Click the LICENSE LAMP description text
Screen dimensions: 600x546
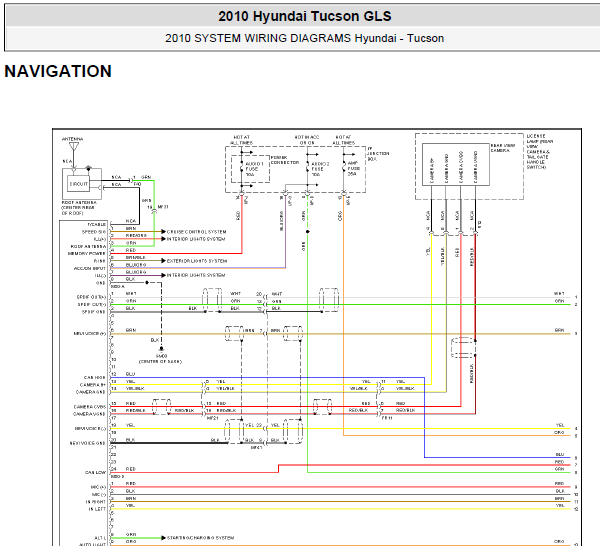(x=540, y=152)
